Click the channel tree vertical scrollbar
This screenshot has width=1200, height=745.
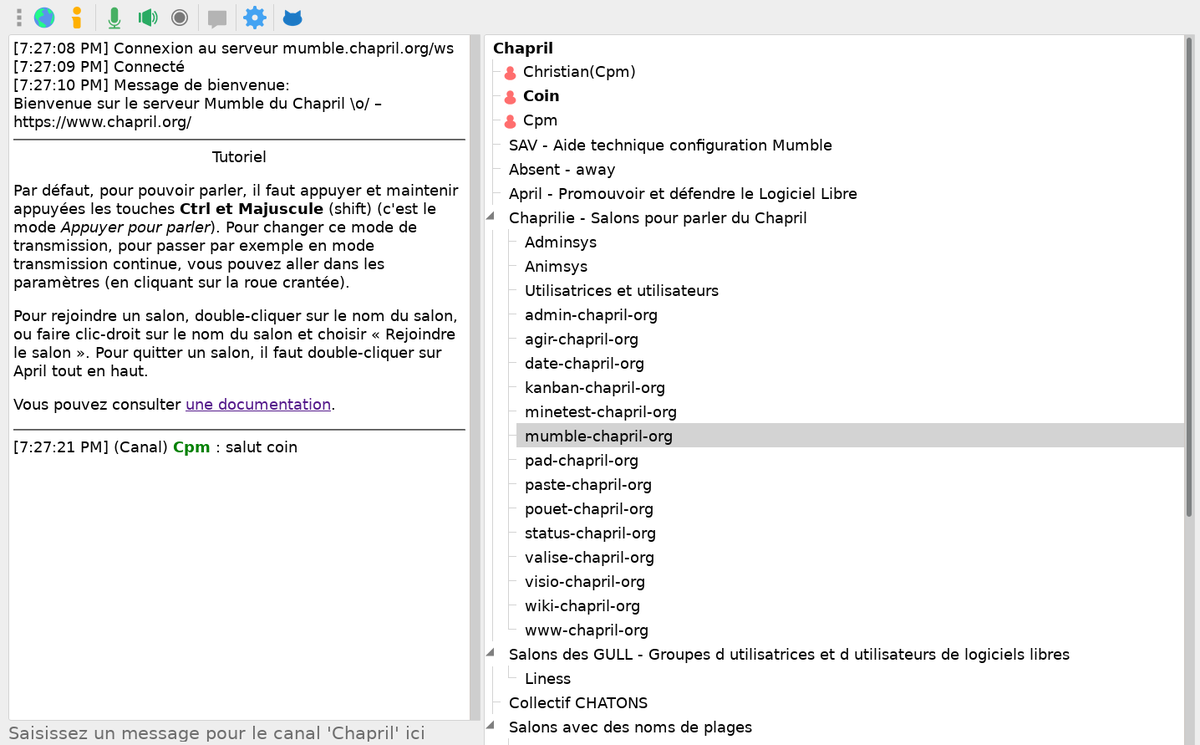pyautogui.click(x=1190, y=275)
